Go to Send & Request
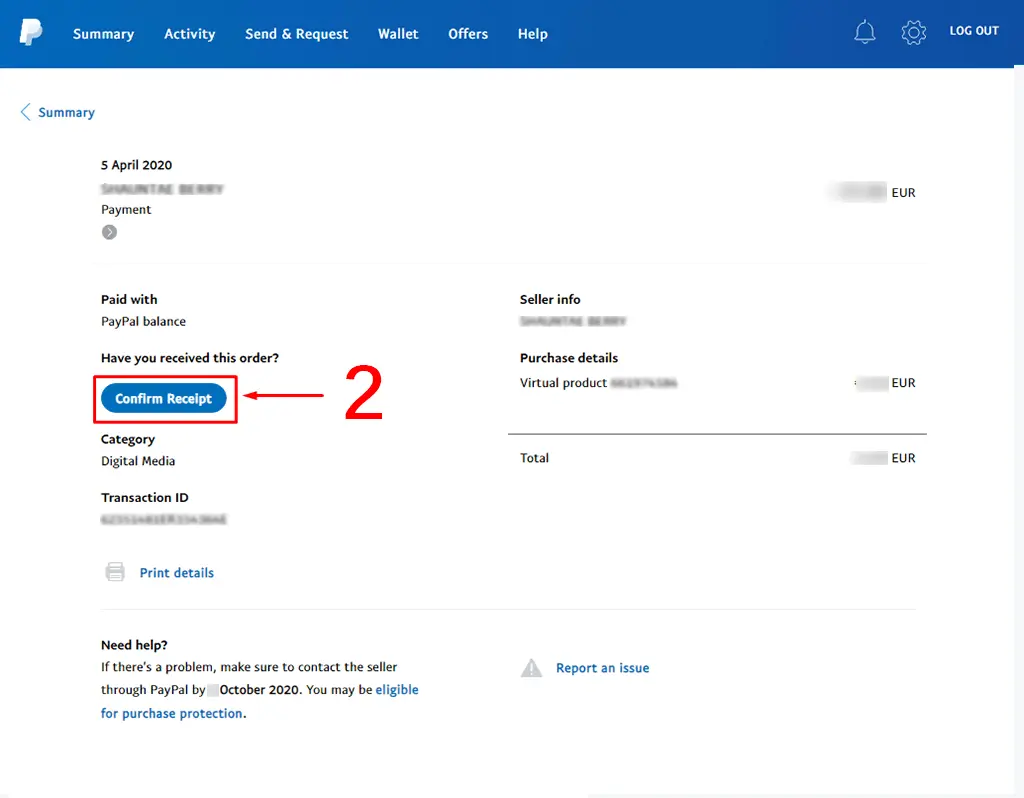 click(x=296, y=34)
